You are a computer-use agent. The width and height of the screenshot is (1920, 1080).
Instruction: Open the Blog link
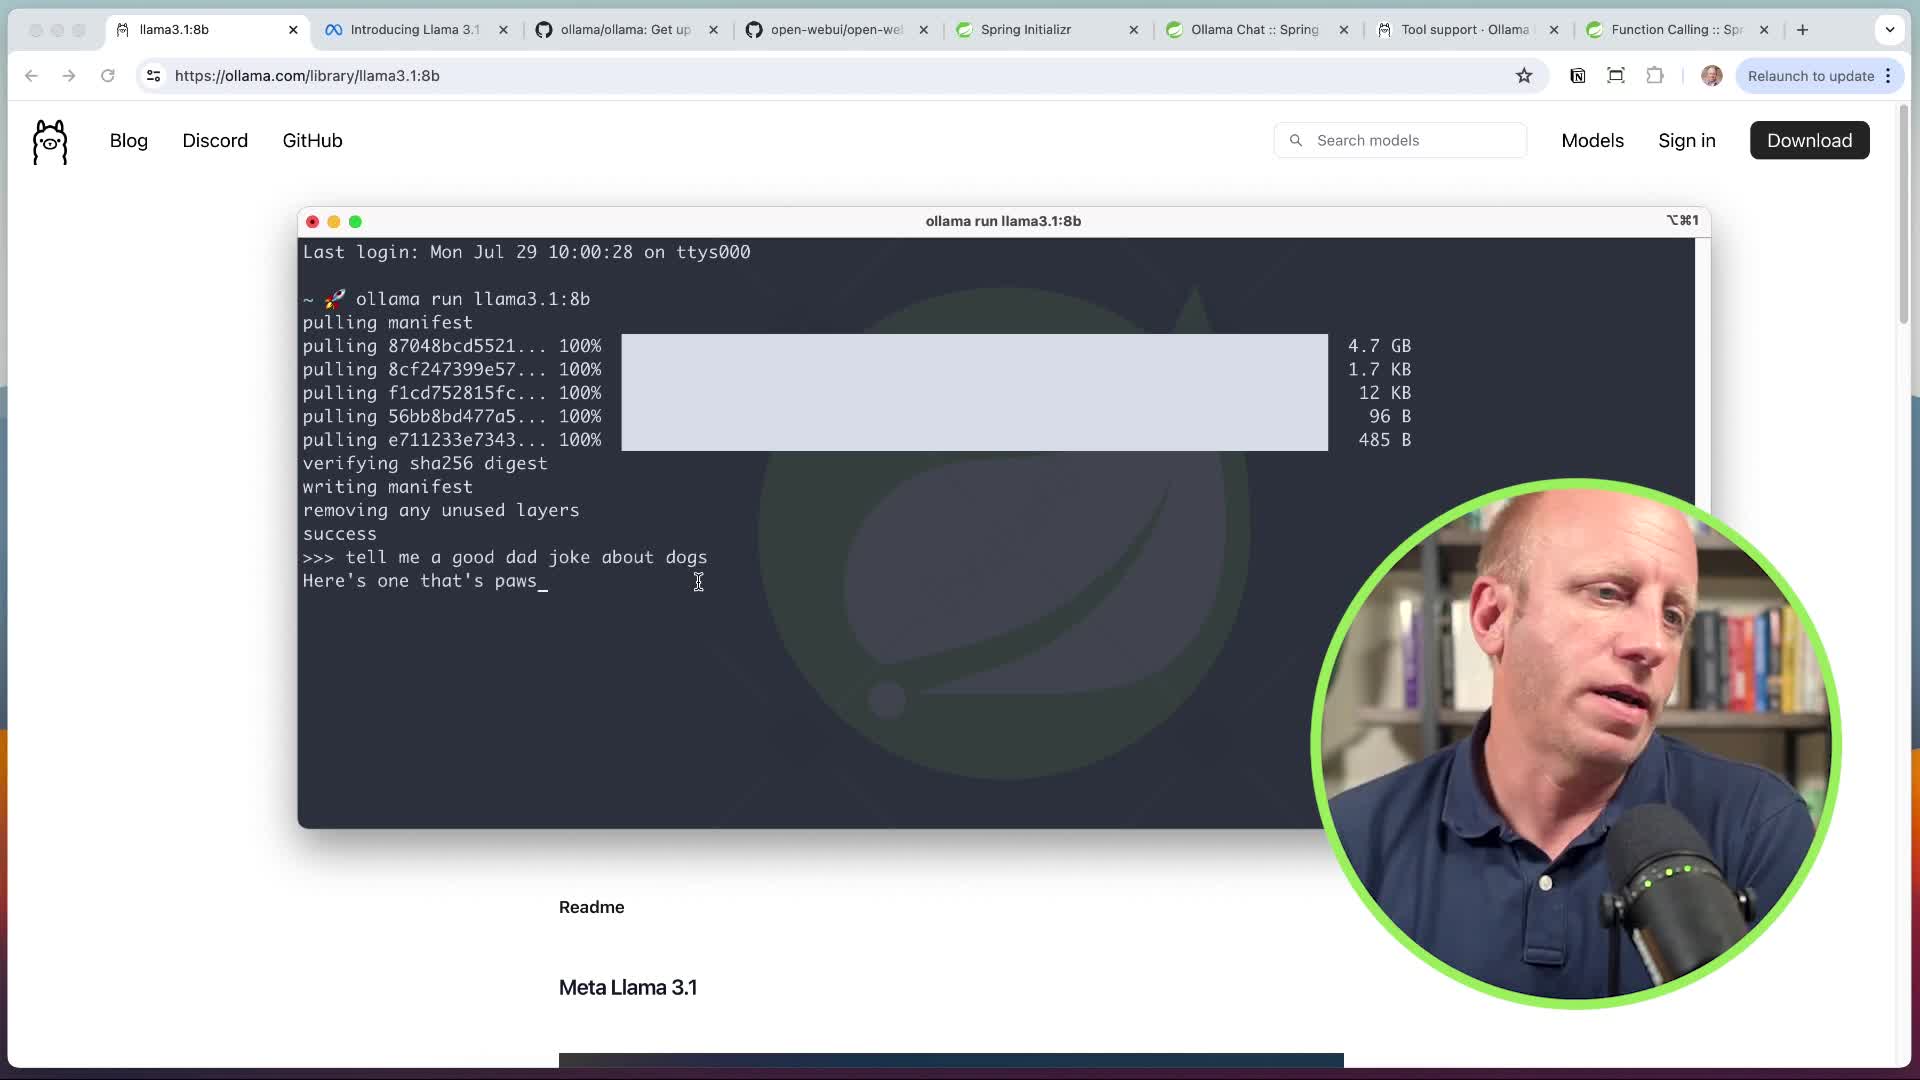pyautogui.click(x=129, y=141)
